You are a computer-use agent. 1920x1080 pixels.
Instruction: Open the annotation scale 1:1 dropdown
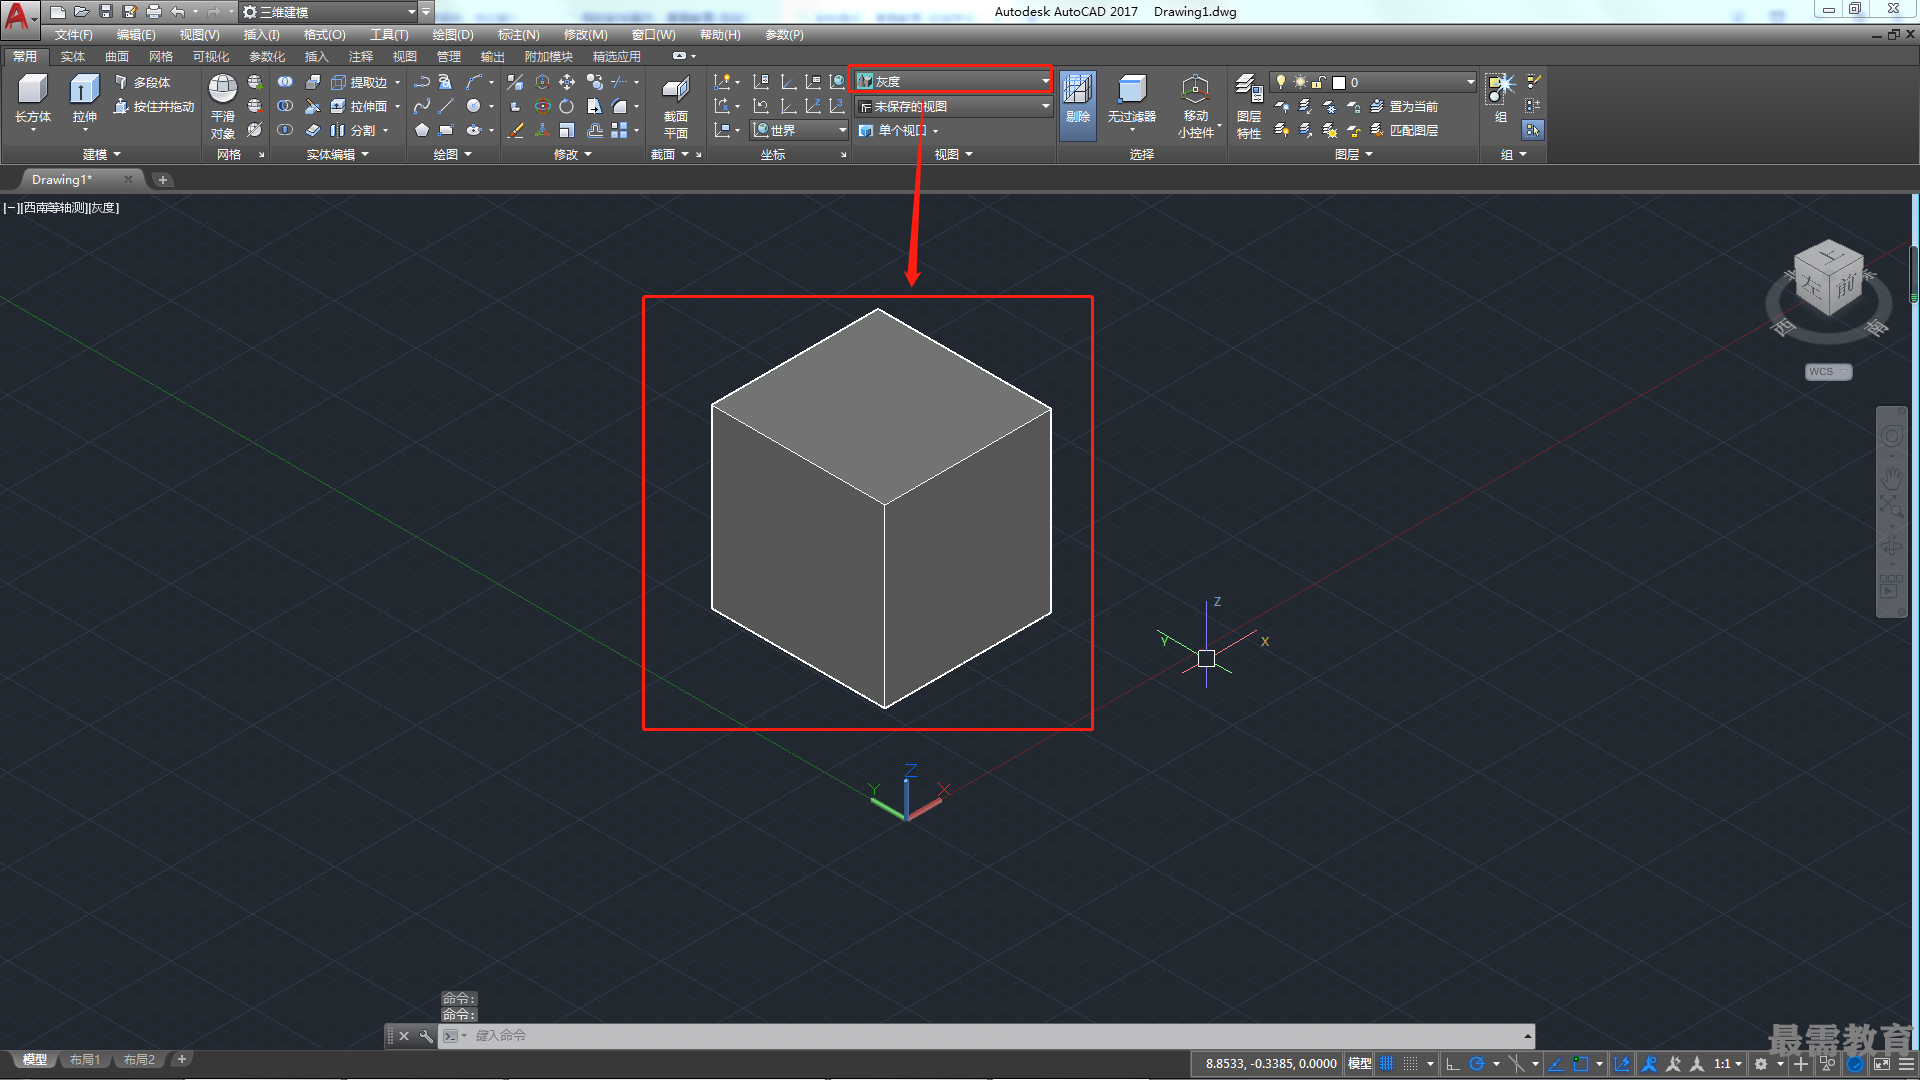pyautogui.click(x=1727, y=1064)
